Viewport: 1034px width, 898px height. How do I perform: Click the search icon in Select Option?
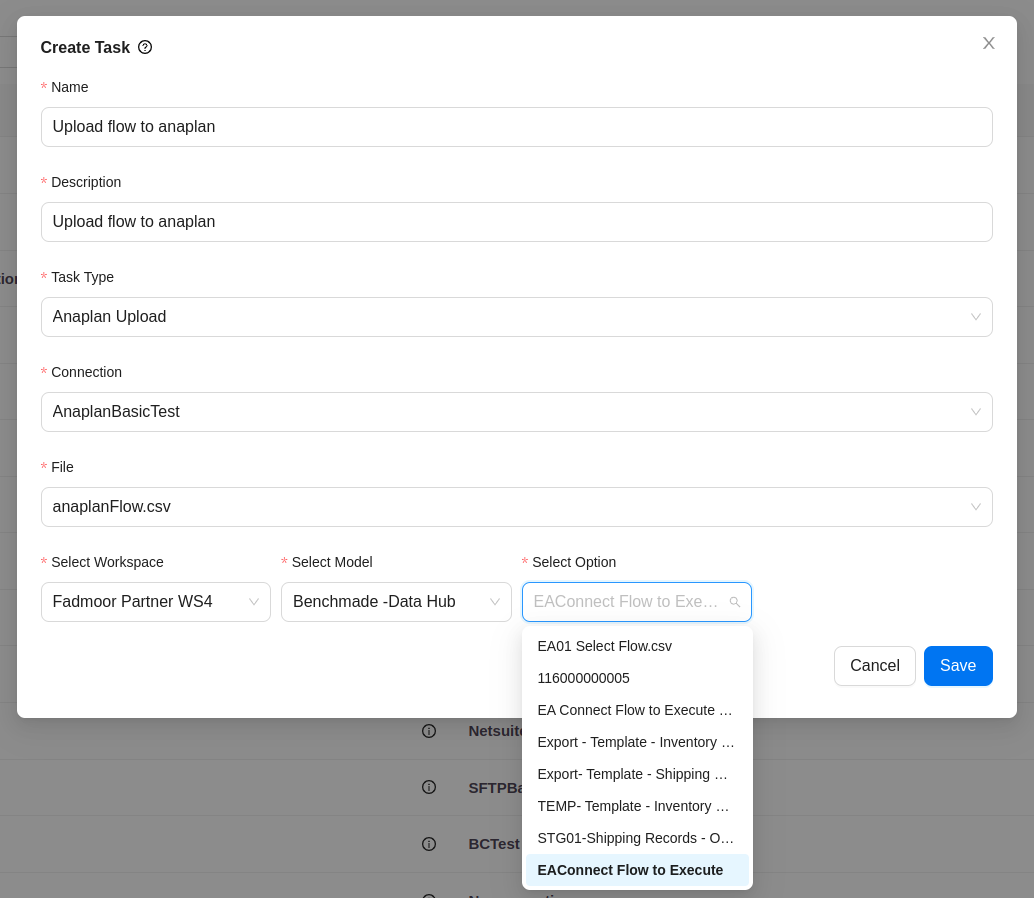tap(735, 602)
